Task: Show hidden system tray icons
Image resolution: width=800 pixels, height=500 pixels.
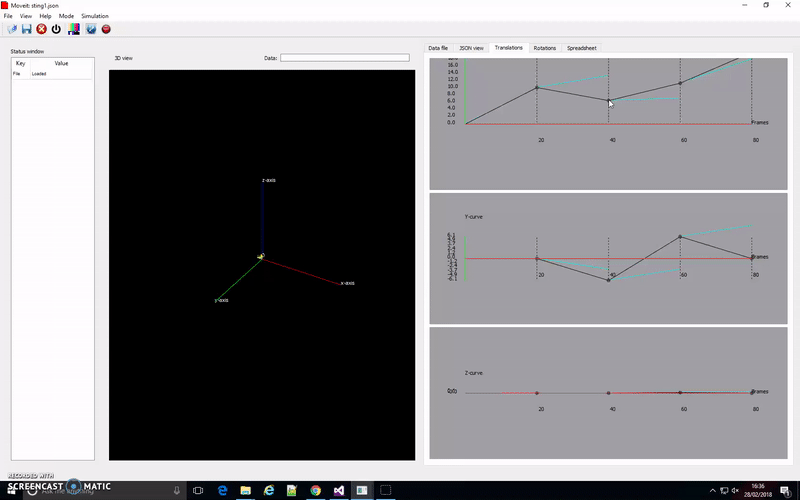Action: (x=713, y=490)
